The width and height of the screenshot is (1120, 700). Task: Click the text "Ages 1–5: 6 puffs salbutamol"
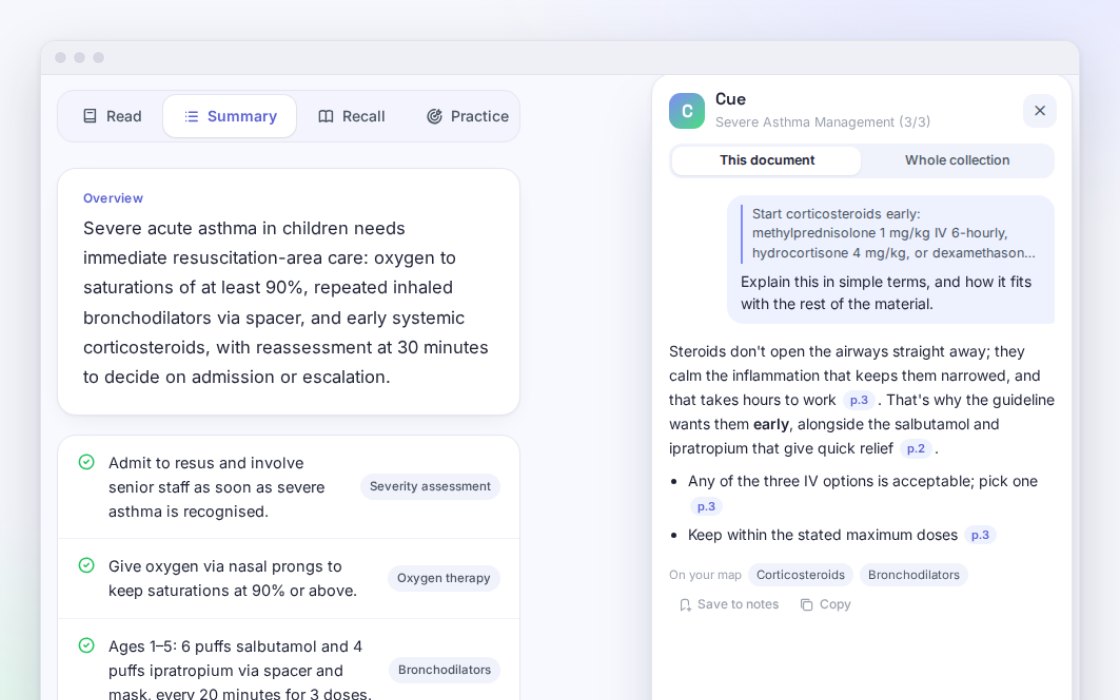(239, 670)
